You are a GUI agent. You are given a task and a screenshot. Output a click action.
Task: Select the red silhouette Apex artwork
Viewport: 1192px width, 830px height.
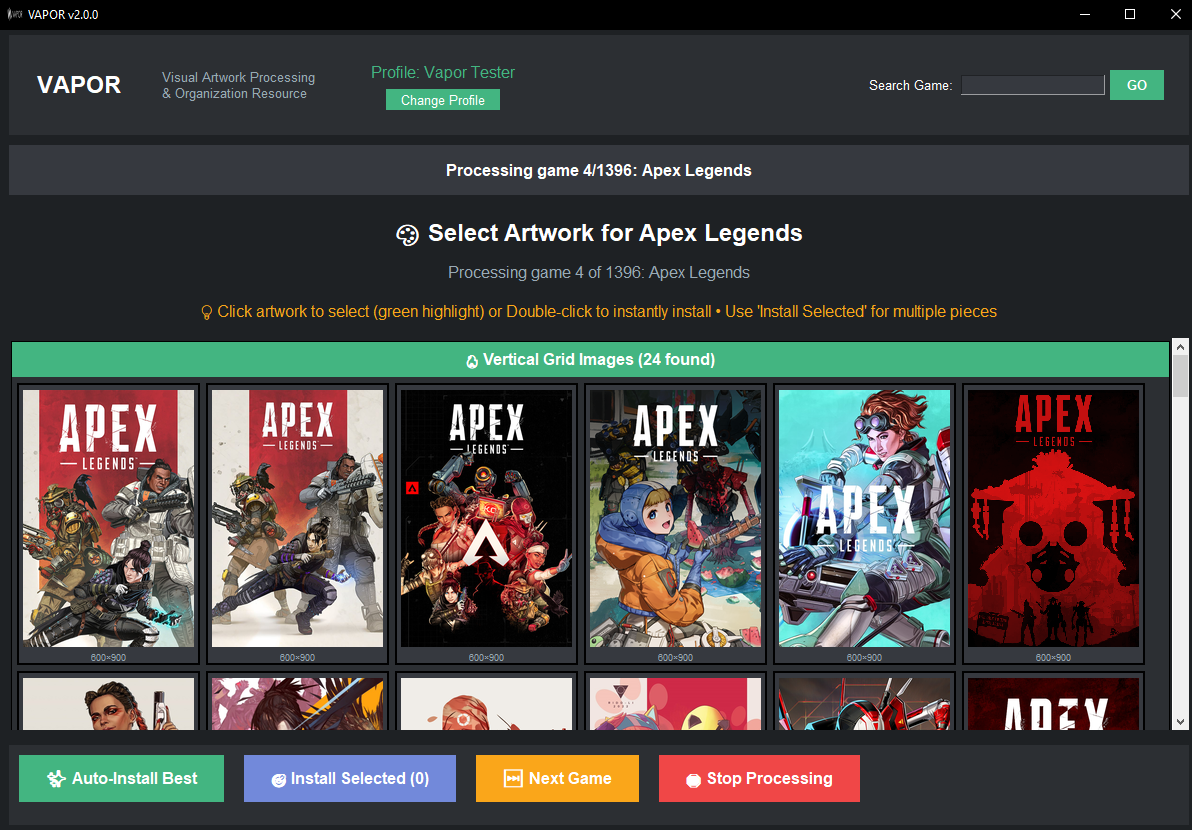coord(1054,518)
